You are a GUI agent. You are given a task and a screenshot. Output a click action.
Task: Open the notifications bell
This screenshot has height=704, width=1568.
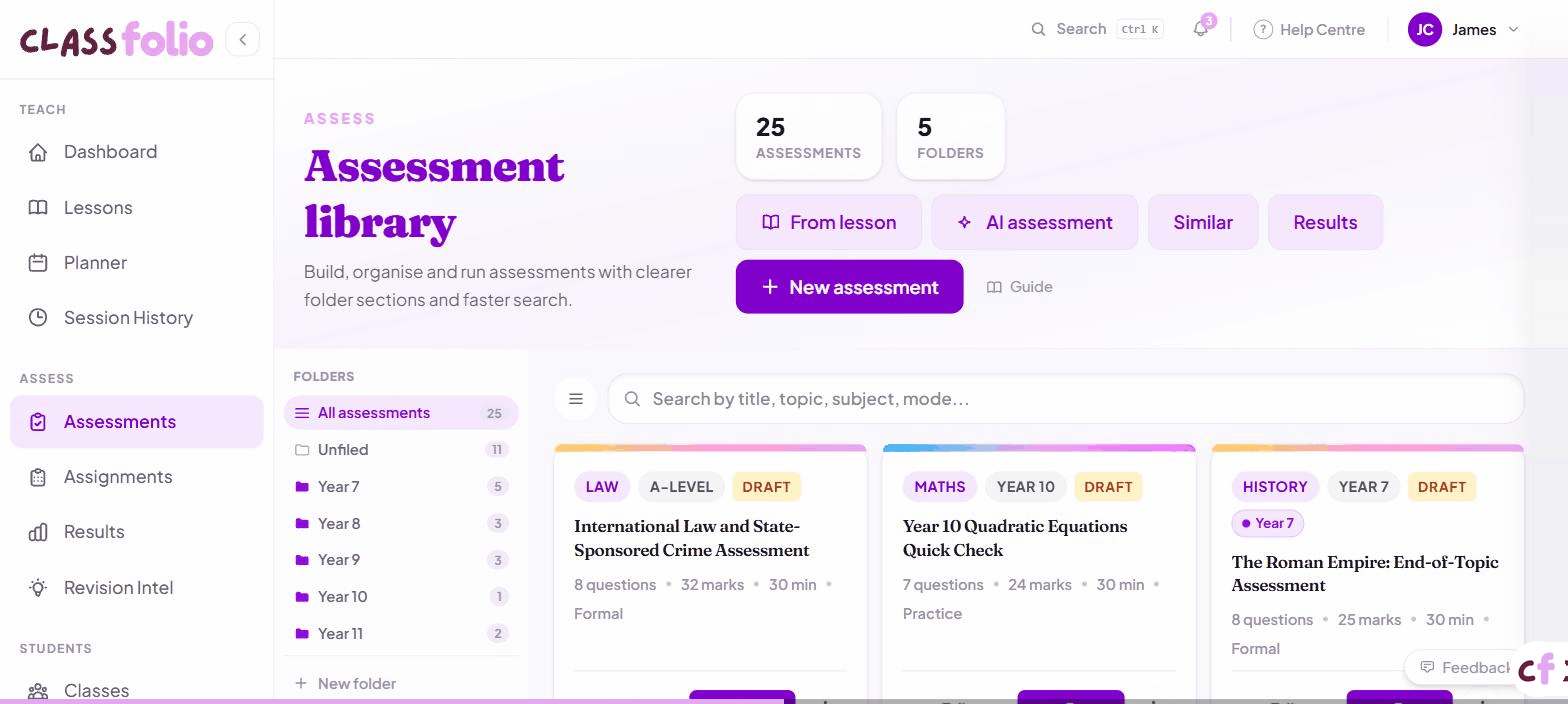[x=1201, y=29]
